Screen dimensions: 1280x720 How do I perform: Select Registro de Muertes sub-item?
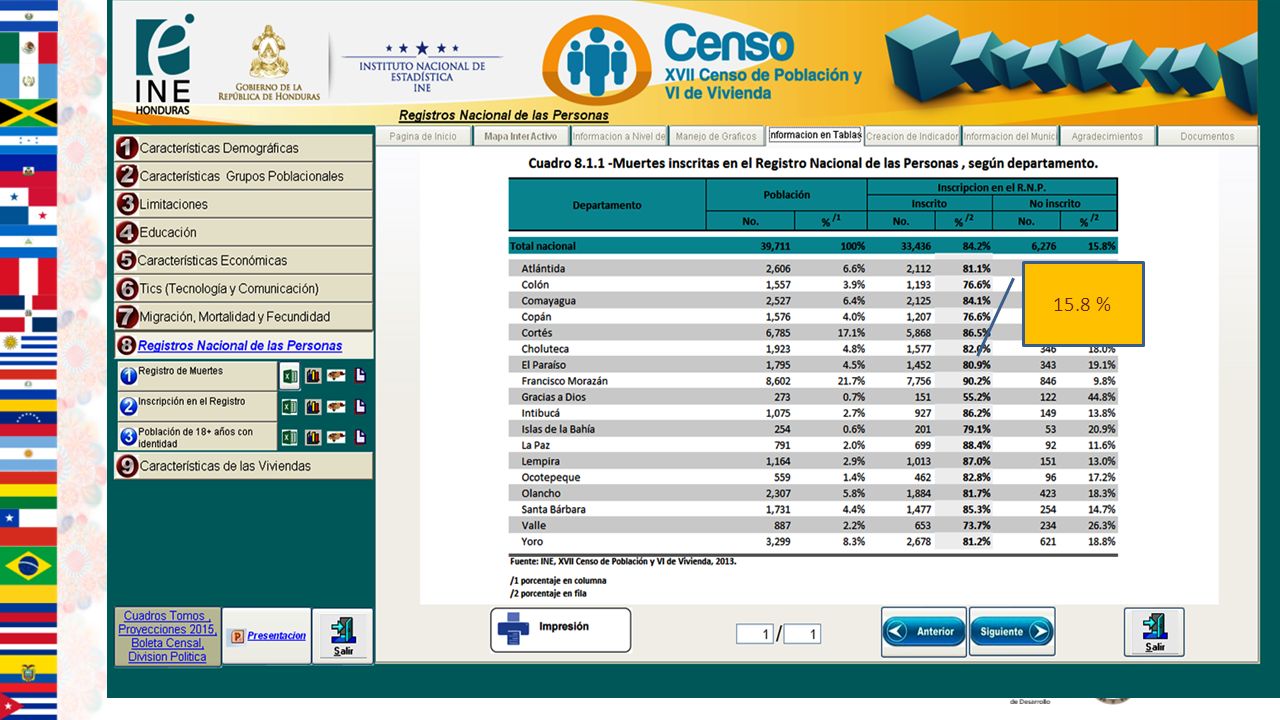[x=195, y=376]
